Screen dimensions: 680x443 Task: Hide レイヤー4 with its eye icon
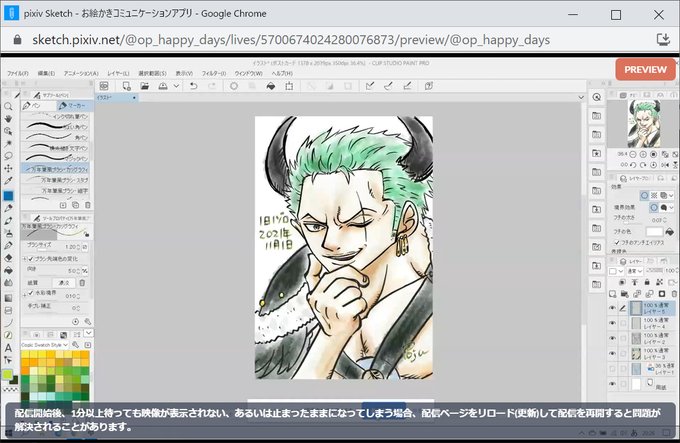[x=612, y=323]
